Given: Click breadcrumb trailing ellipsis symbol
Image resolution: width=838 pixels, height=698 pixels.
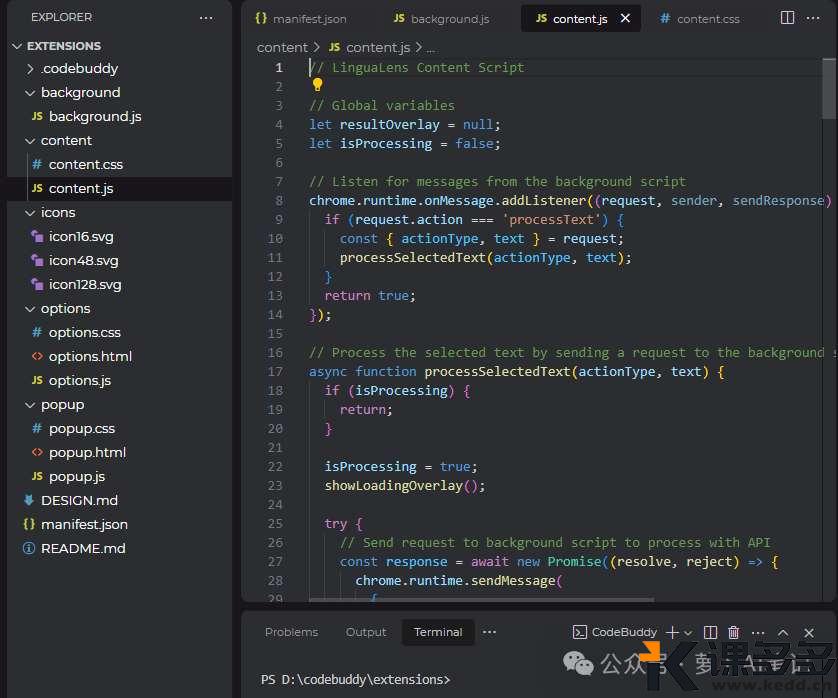Looking at the screenshot, I should [x=431, y=49].
